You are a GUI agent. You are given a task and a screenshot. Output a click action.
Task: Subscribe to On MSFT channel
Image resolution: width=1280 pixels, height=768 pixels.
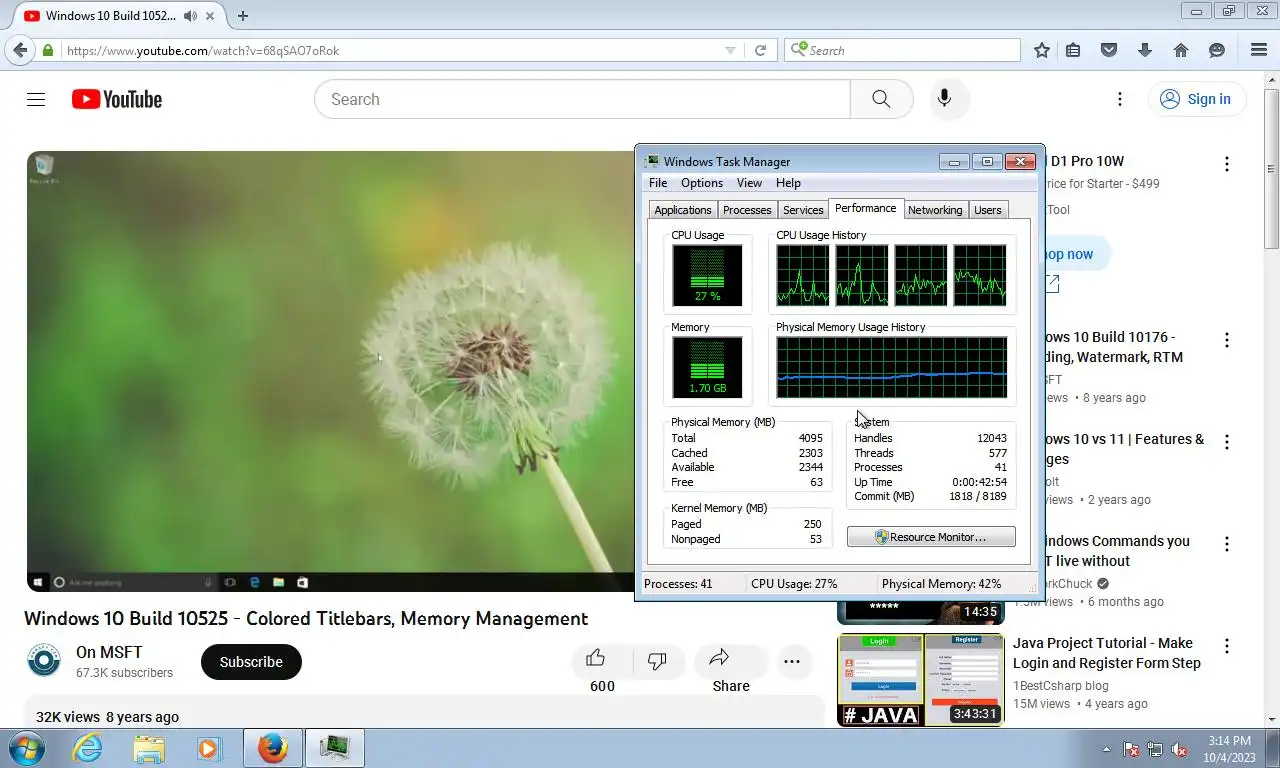(251, 662)
